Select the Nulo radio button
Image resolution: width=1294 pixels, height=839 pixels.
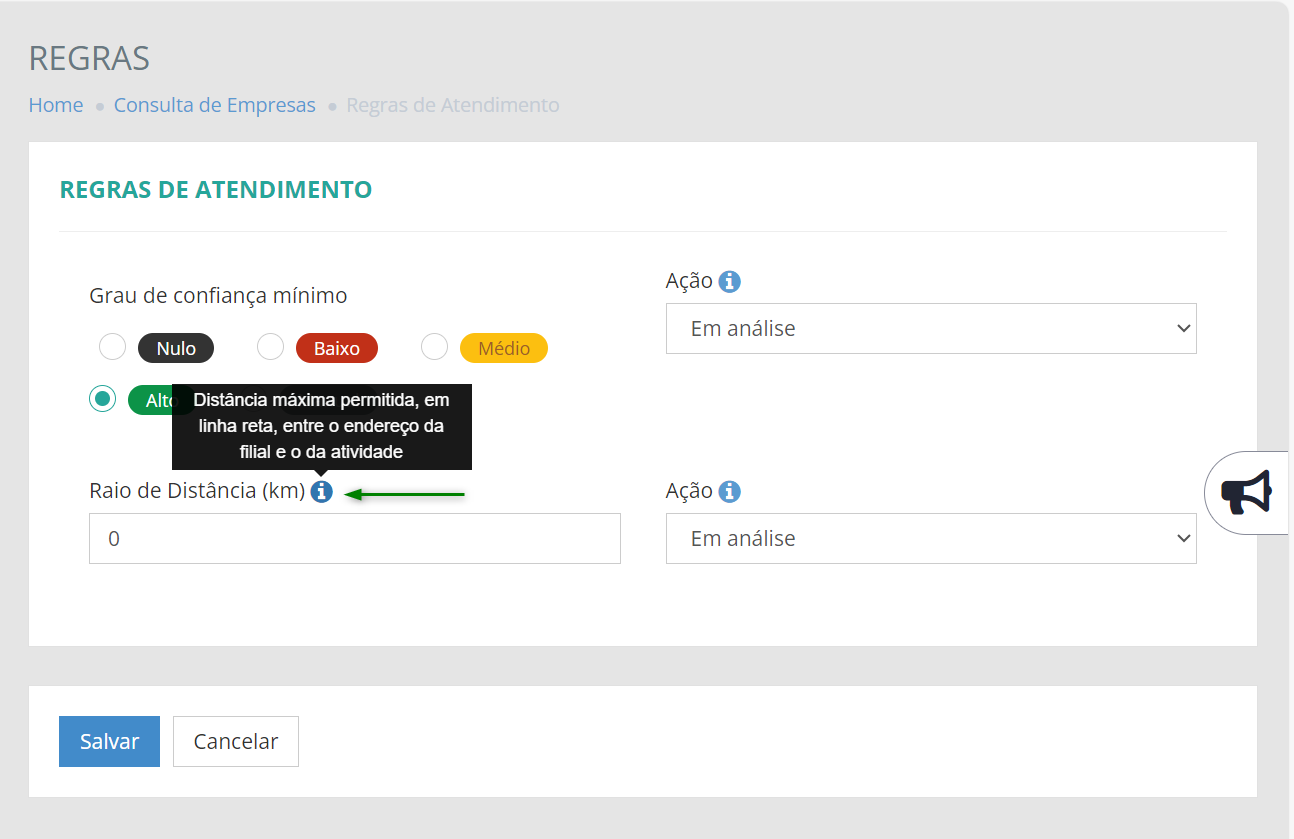tap(113, 347)
